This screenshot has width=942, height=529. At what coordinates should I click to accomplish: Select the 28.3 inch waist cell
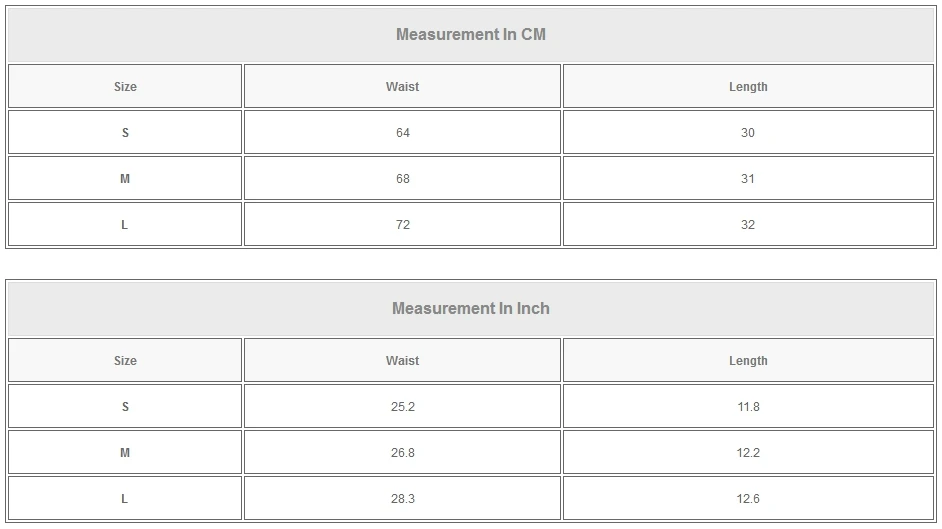402,499
